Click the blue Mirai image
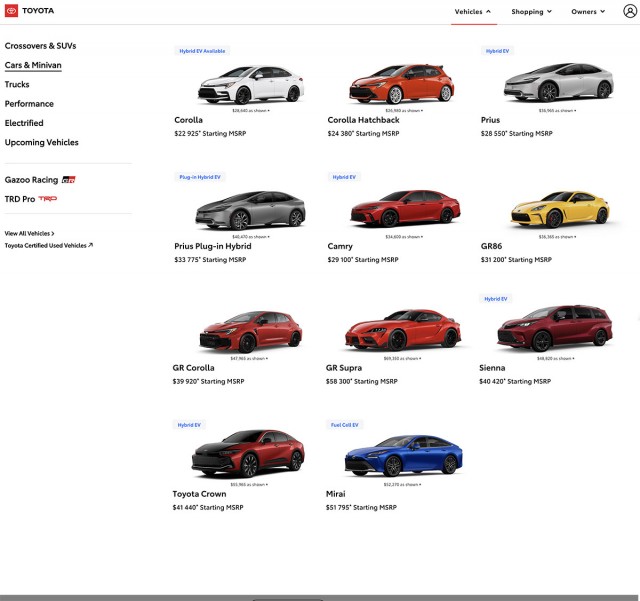This screenshot has height=601, width=640. tap(404, 456)
